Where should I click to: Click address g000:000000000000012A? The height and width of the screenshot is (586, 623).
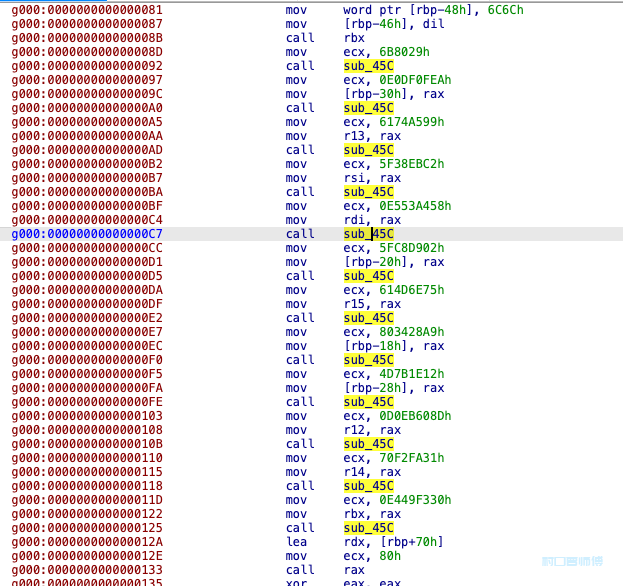87,542
